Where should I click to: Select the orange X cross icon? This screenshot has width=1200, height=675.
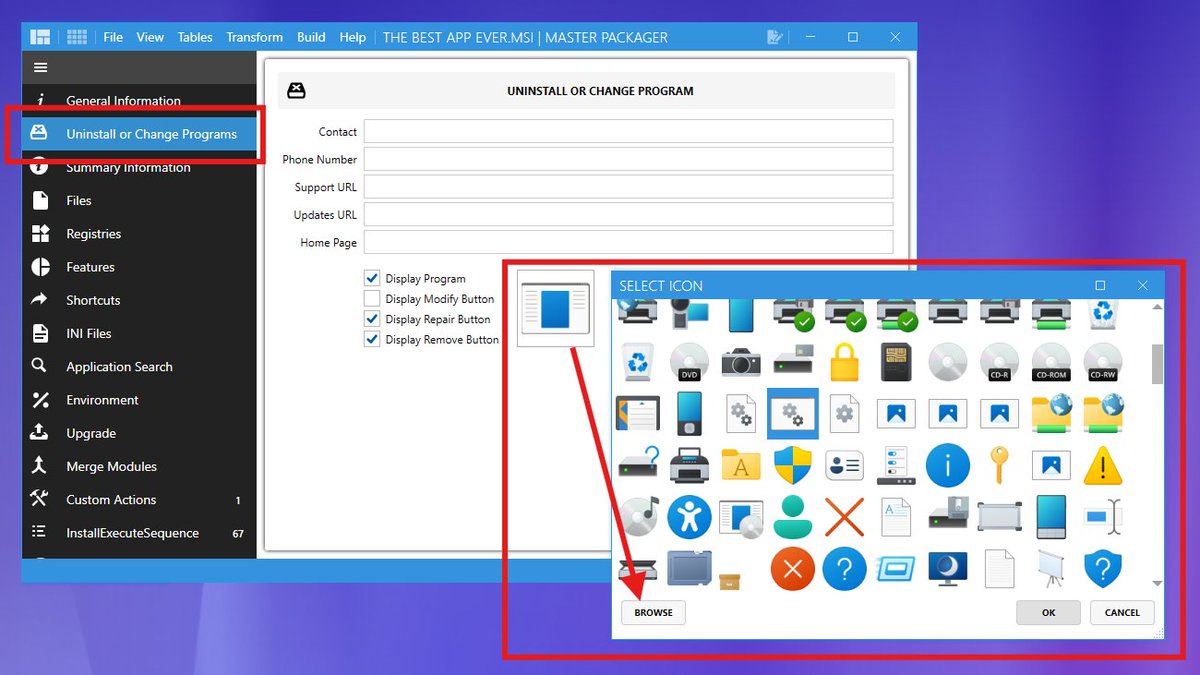pyautogui.click(x=845, y=517)
